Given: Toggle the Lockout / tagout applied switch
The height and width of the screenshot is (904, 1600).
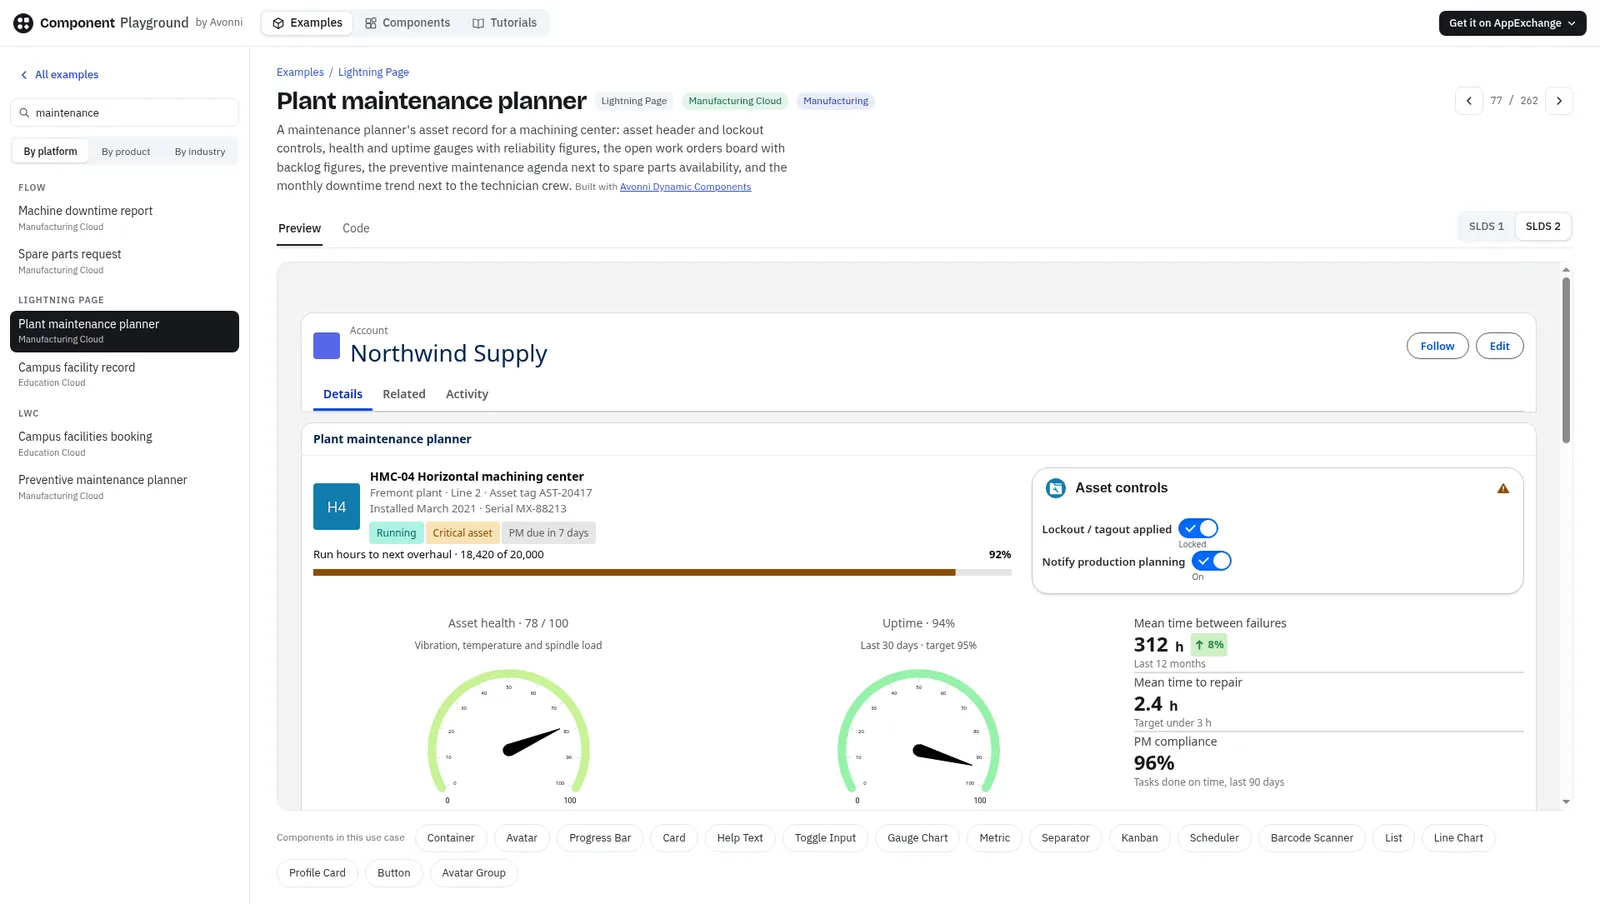Looking at the screenshot, I should [x=1198, y=528].
